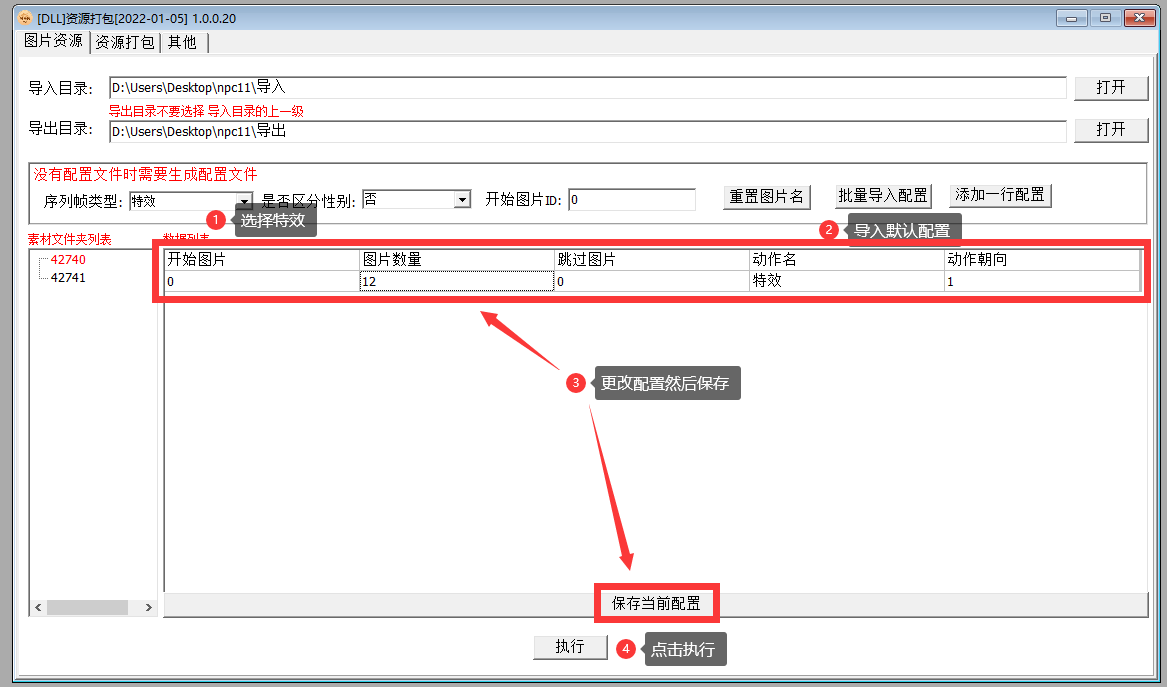
Task: Click into the 导入目录 path field
Action: [587, 88]
